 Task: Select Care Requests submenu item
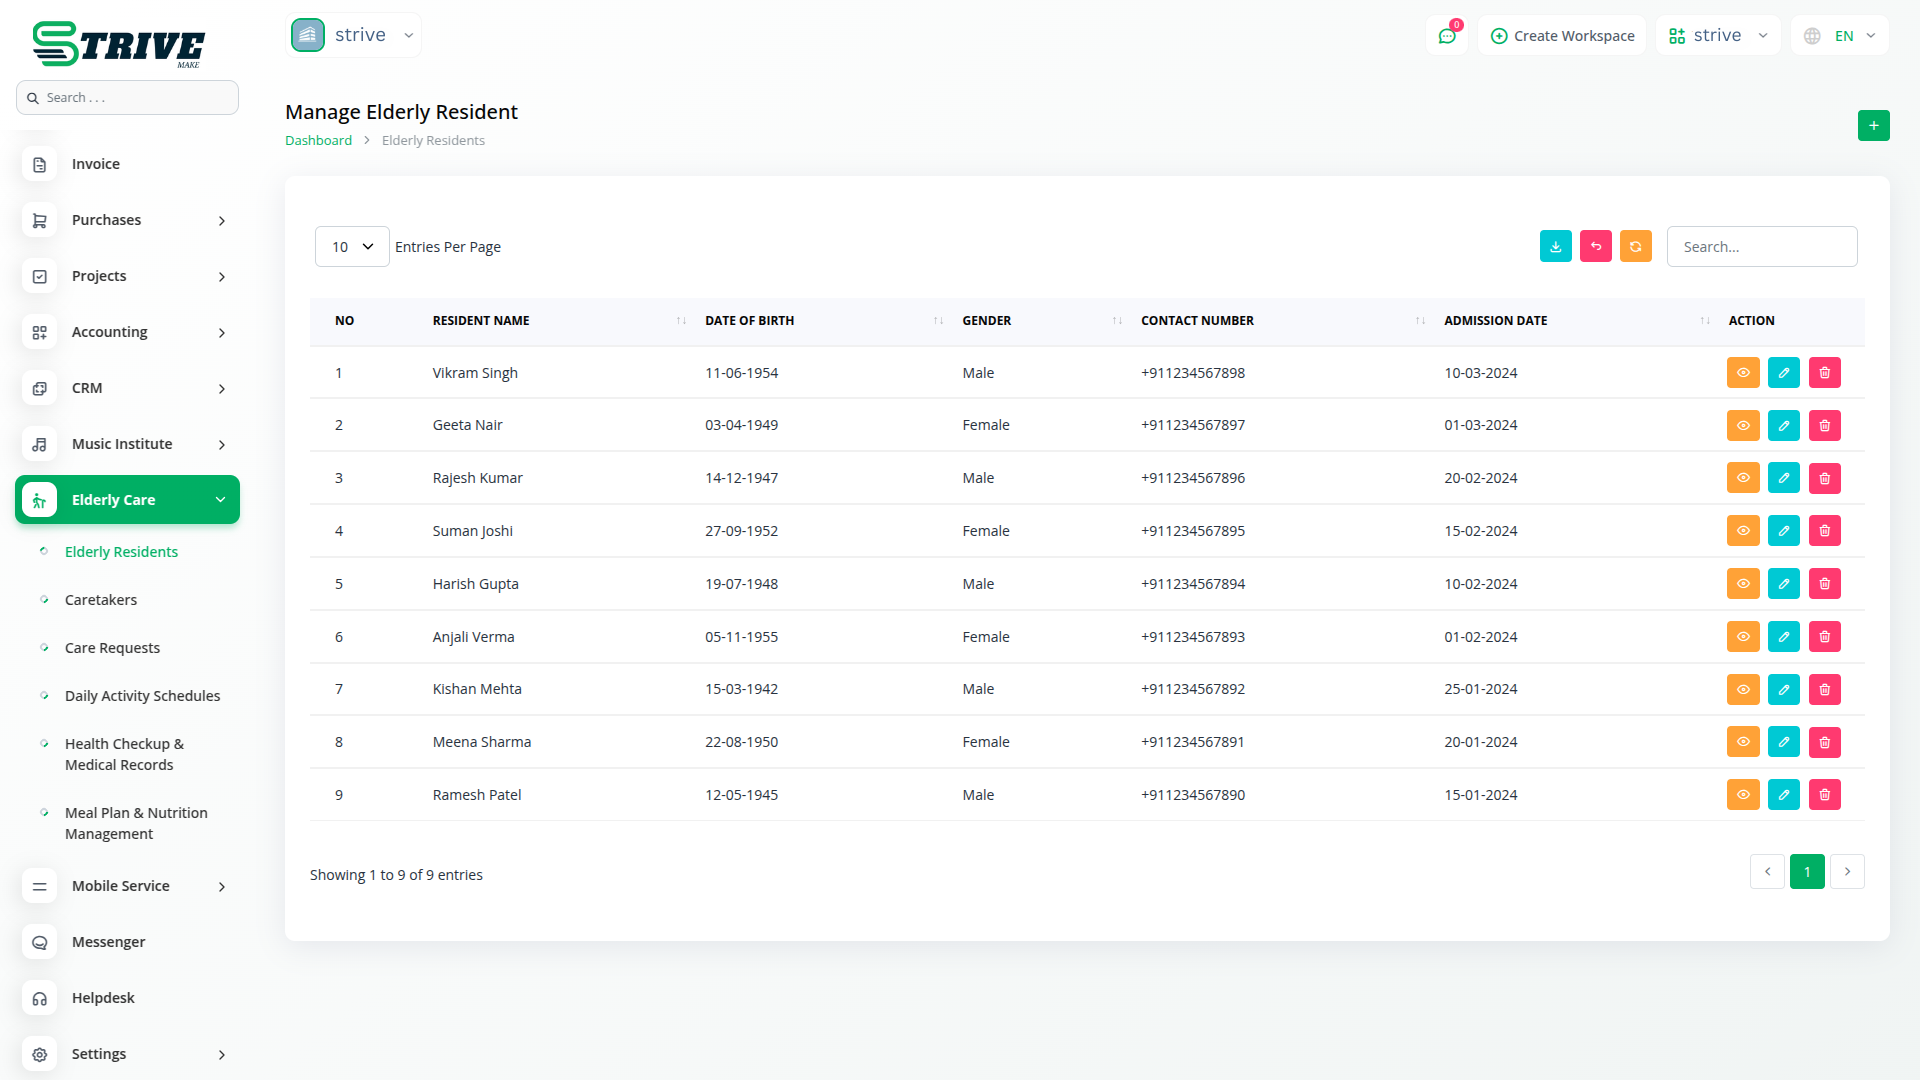tap(112, 648)
